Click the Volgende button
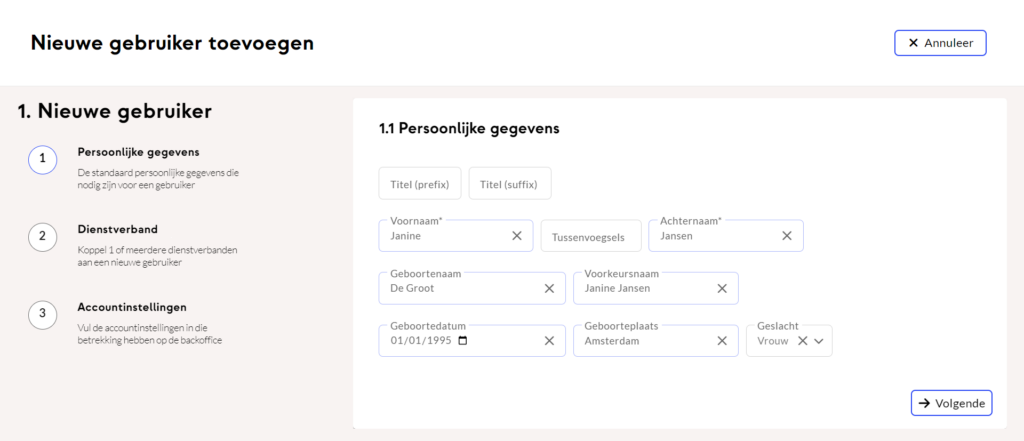Screen dimensions: 1024x441 [x=951, y=403]
